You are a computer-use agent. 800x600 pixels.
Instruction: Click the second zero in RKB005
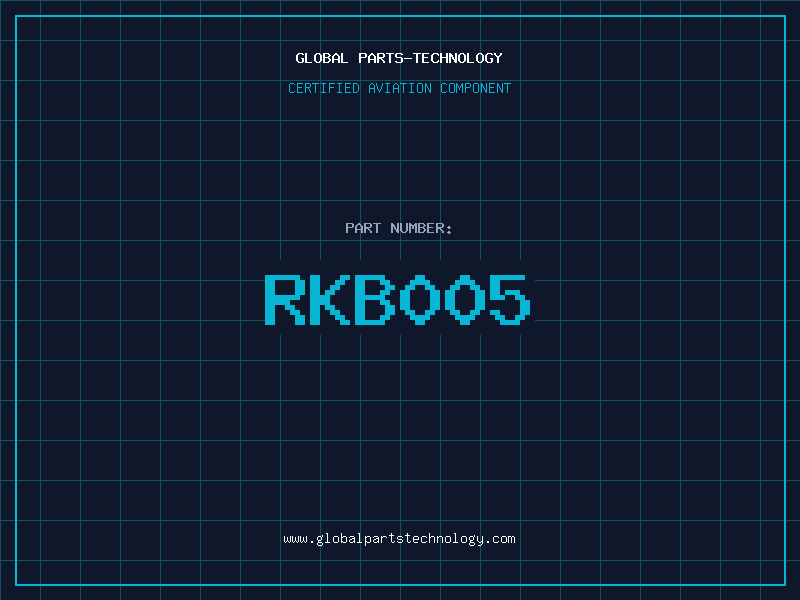465,299
